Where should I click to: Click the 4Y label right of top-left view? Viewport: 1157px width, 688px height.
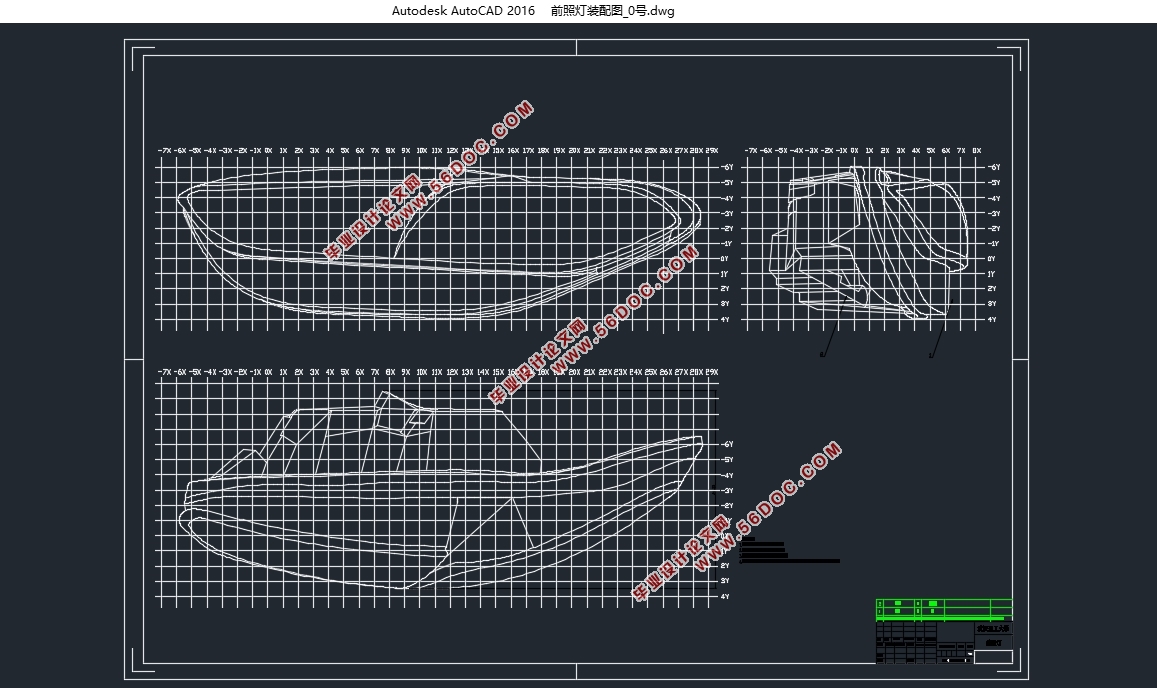[x=725, y=320]
